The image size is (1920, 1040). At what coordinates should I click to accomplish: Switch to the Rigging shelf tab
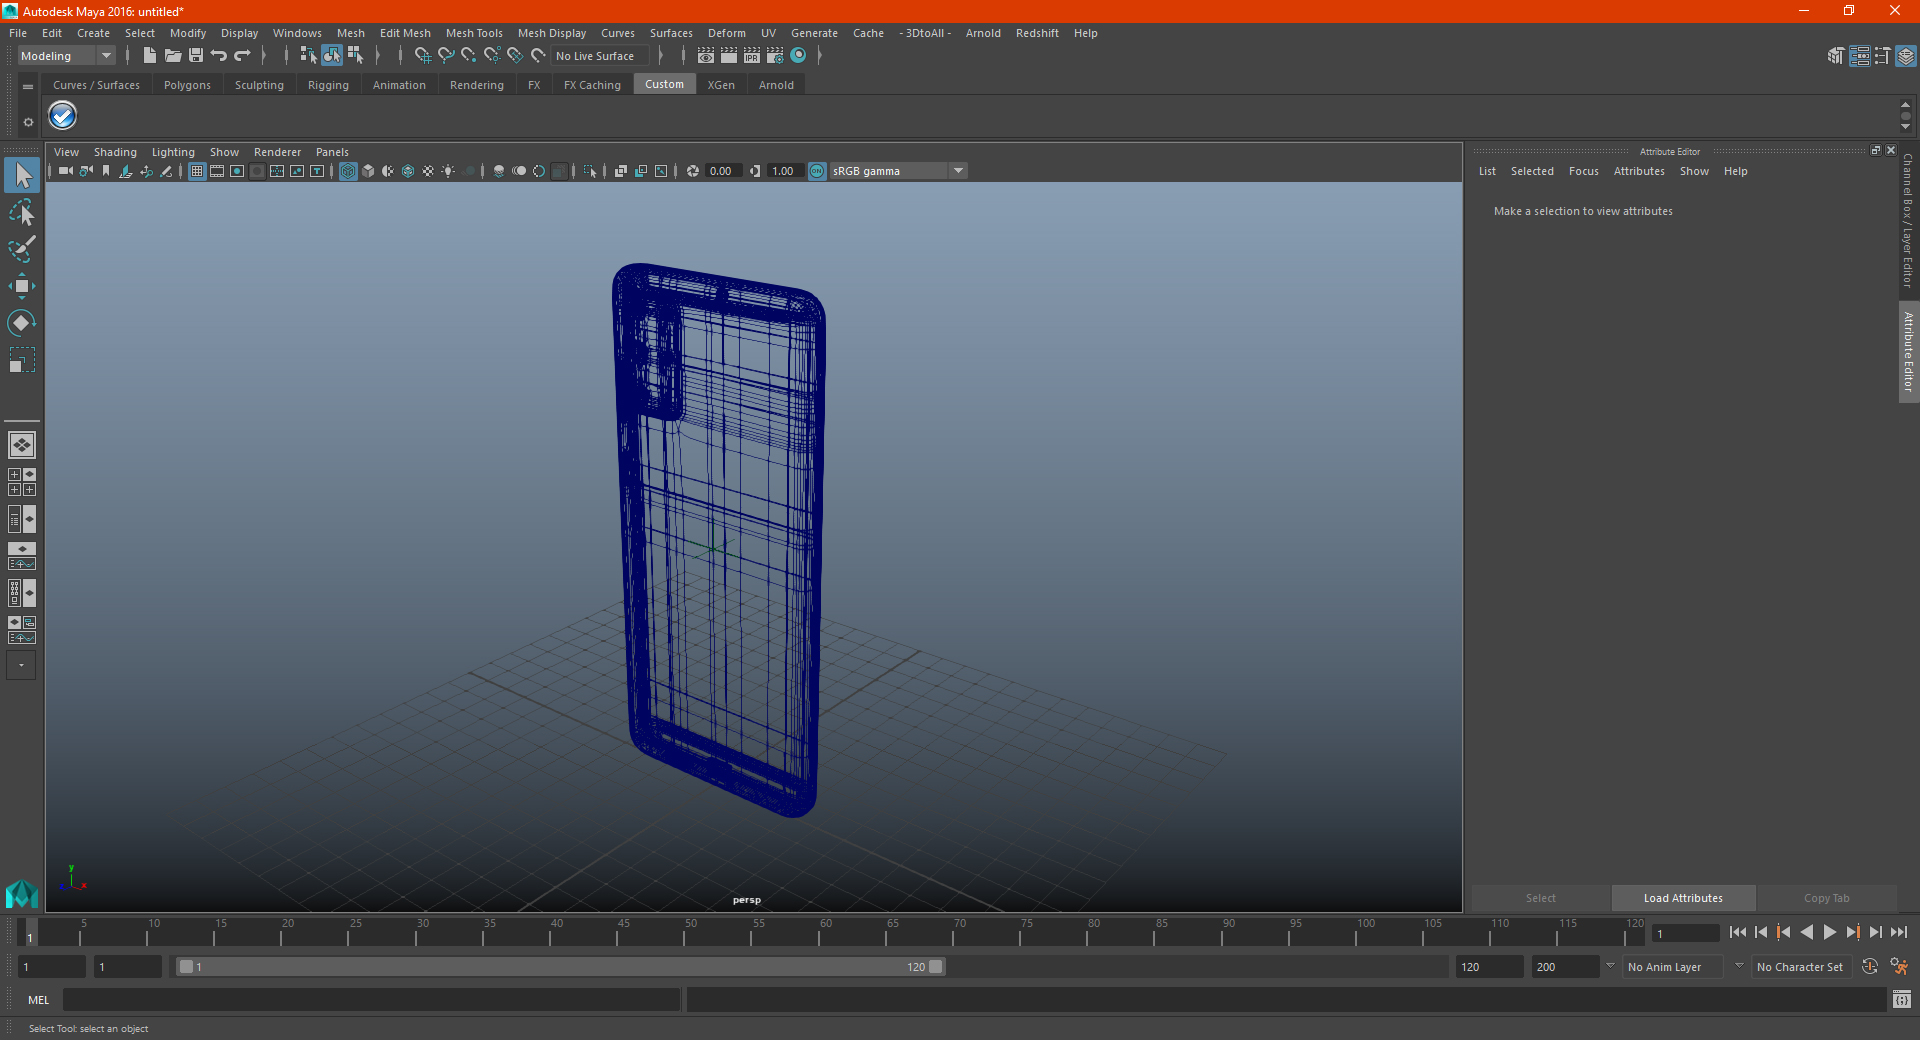click(x=328, y=85)
